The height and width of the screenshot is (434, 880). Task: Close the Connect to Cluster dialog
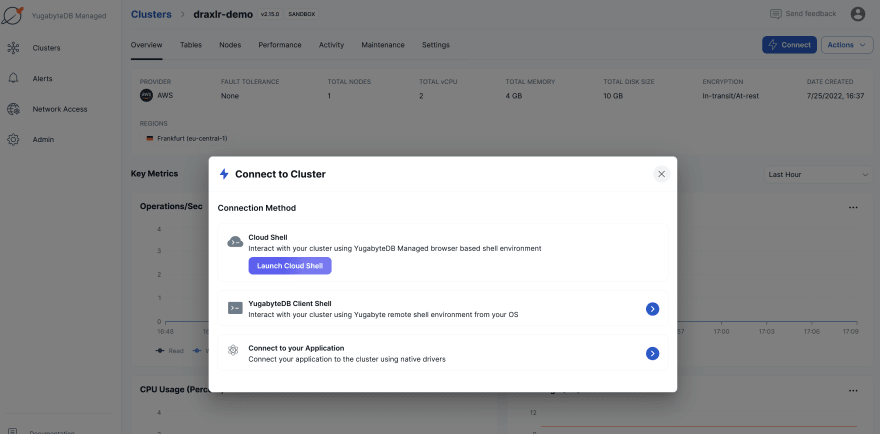pyautogui.click(x=661, y=174)
